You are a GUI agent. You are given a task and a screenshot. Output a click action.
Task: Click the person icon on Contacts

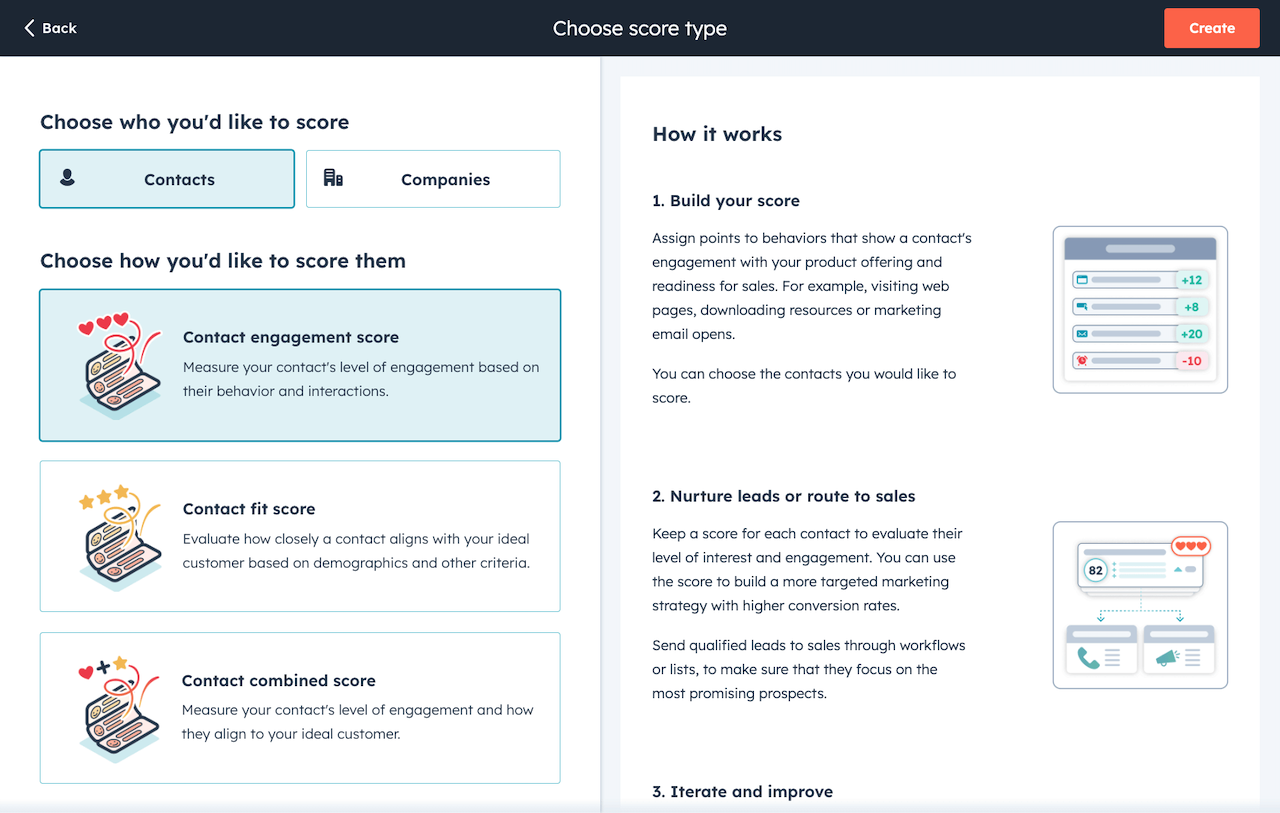click(67, 178)
